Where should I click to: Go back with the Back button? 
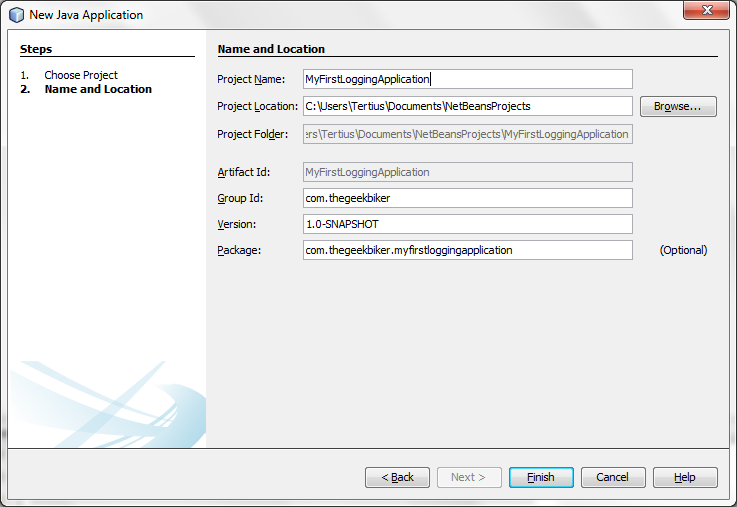(x=397, y=477)
